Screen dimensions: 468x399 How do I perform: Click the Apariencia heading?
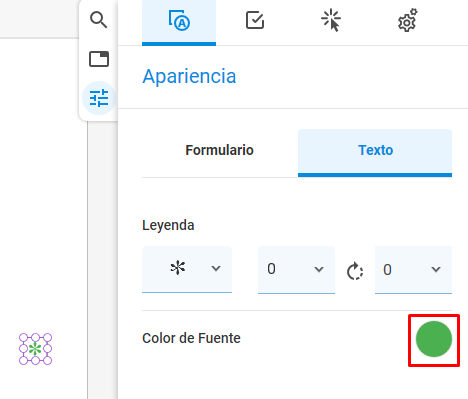pos(189,76)
